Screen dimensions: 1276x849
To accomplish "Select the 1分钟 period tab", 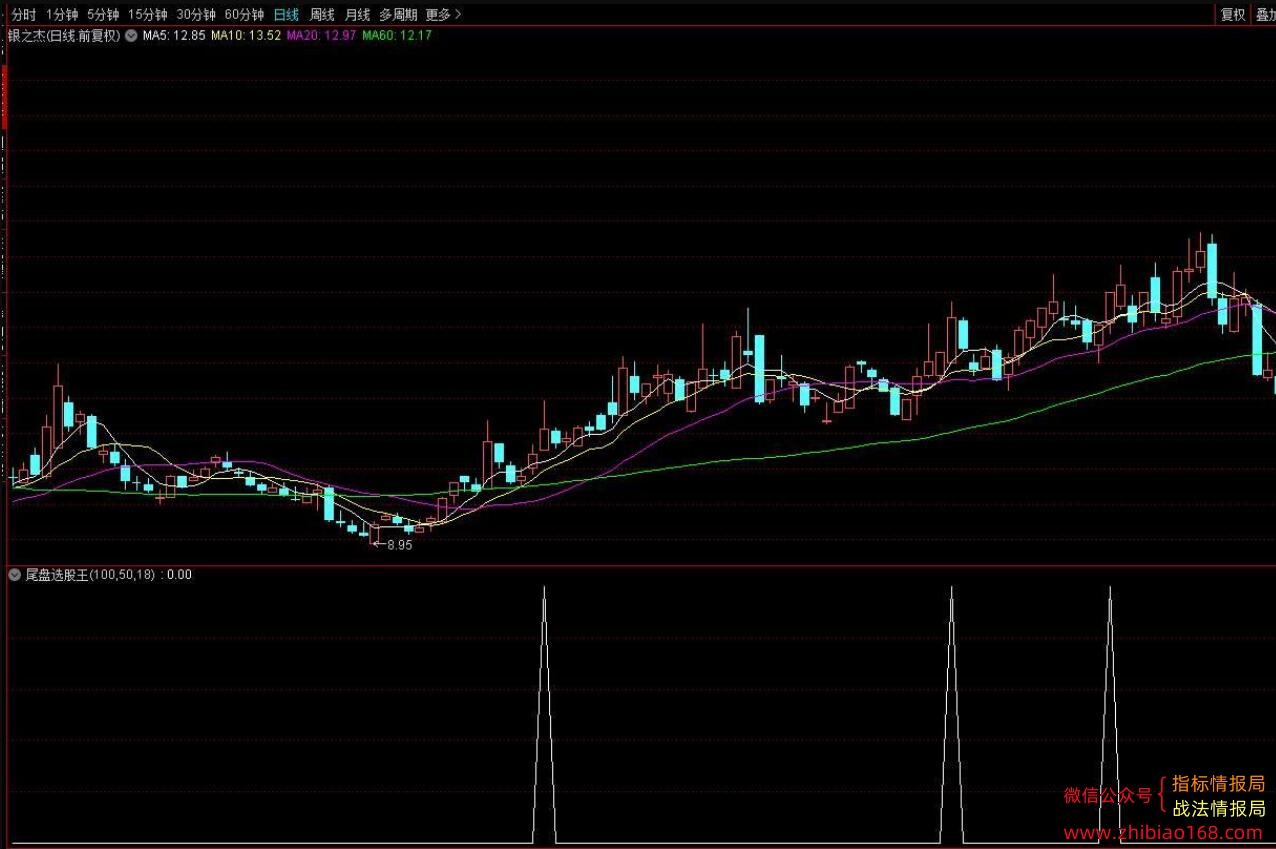I will tap(61, 15).
